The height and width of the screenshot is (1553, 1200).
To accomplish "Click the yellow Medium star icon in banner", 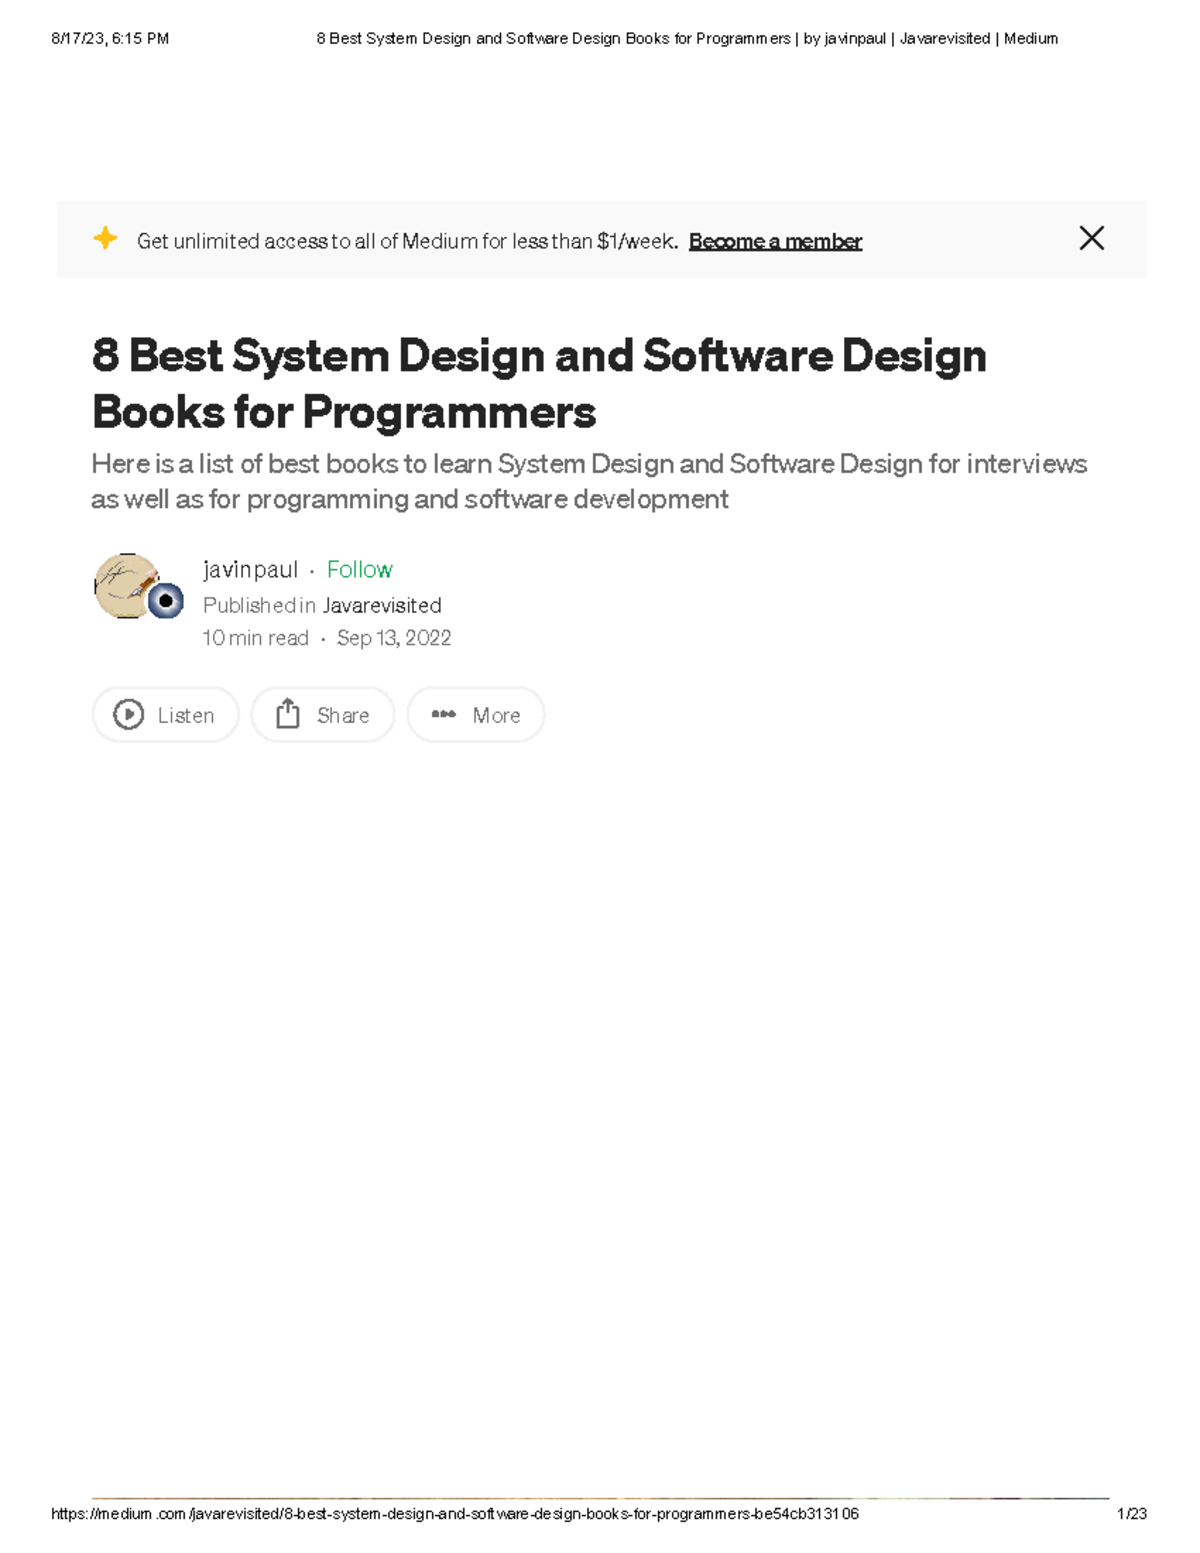I will [x=105, y=240].
